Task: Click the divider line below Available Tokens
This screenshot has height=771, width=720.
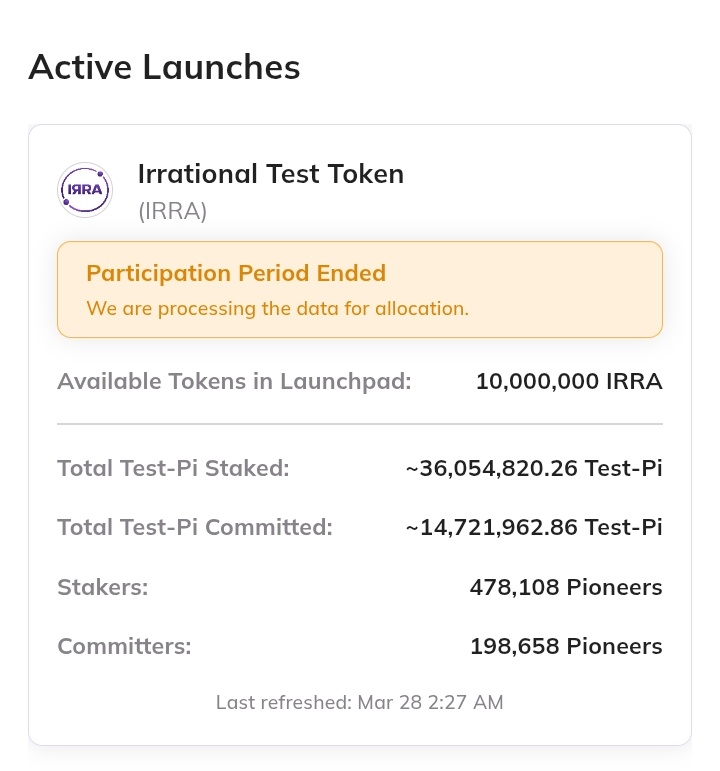Action: (x=360, y=424)
